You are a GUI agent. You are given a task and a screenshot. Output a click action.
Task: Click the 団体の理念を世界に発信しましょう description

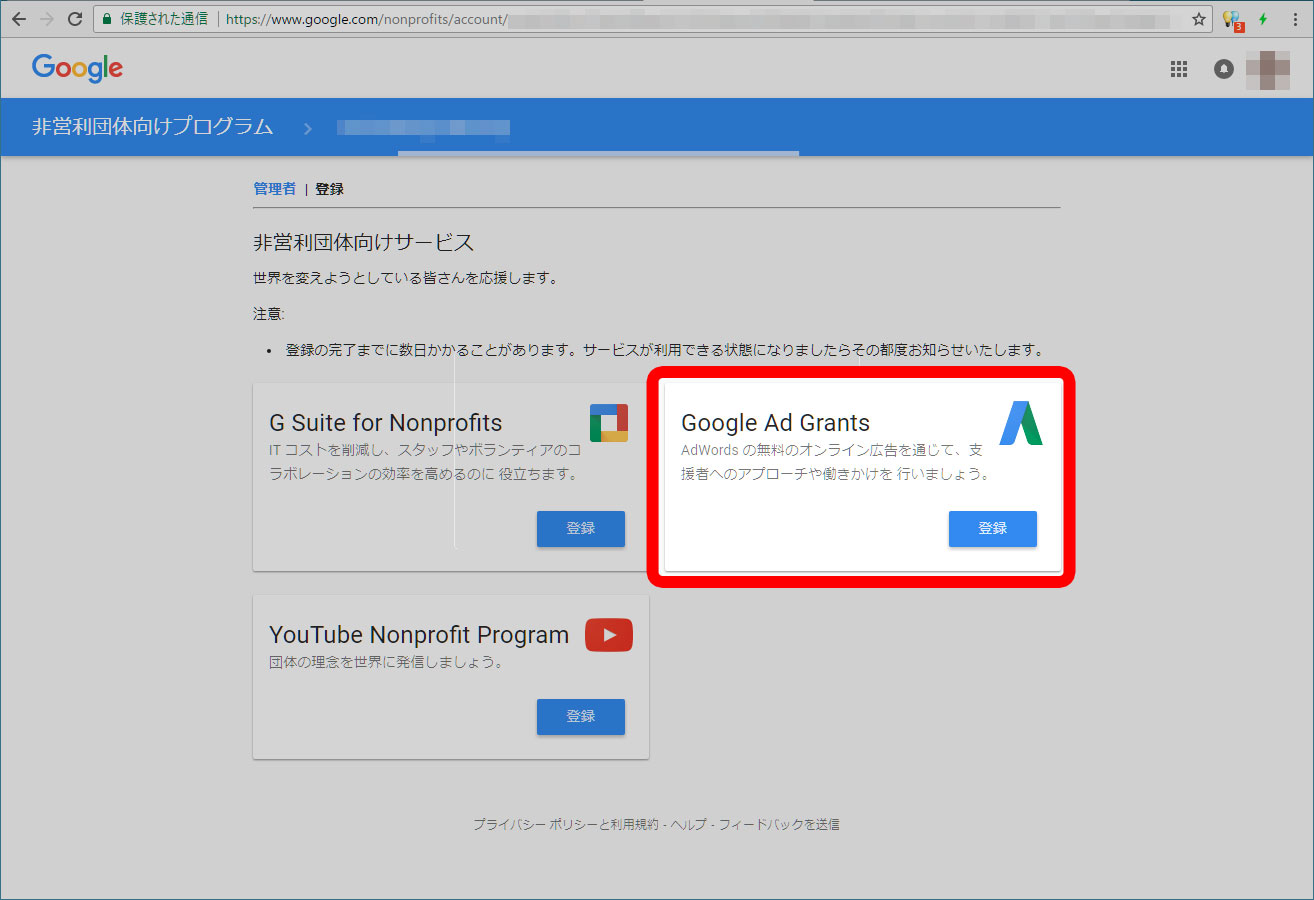386,663
